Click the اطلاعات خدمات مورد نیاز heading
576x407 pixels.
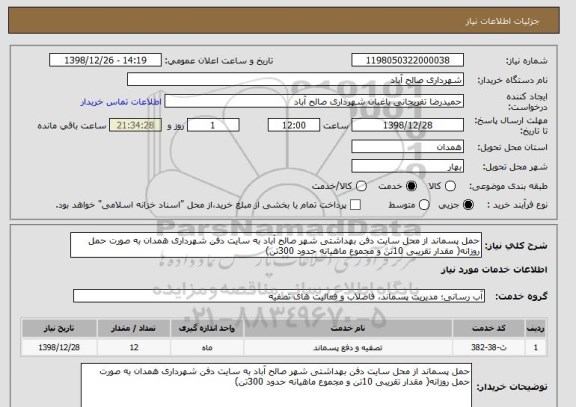point(494,270)
